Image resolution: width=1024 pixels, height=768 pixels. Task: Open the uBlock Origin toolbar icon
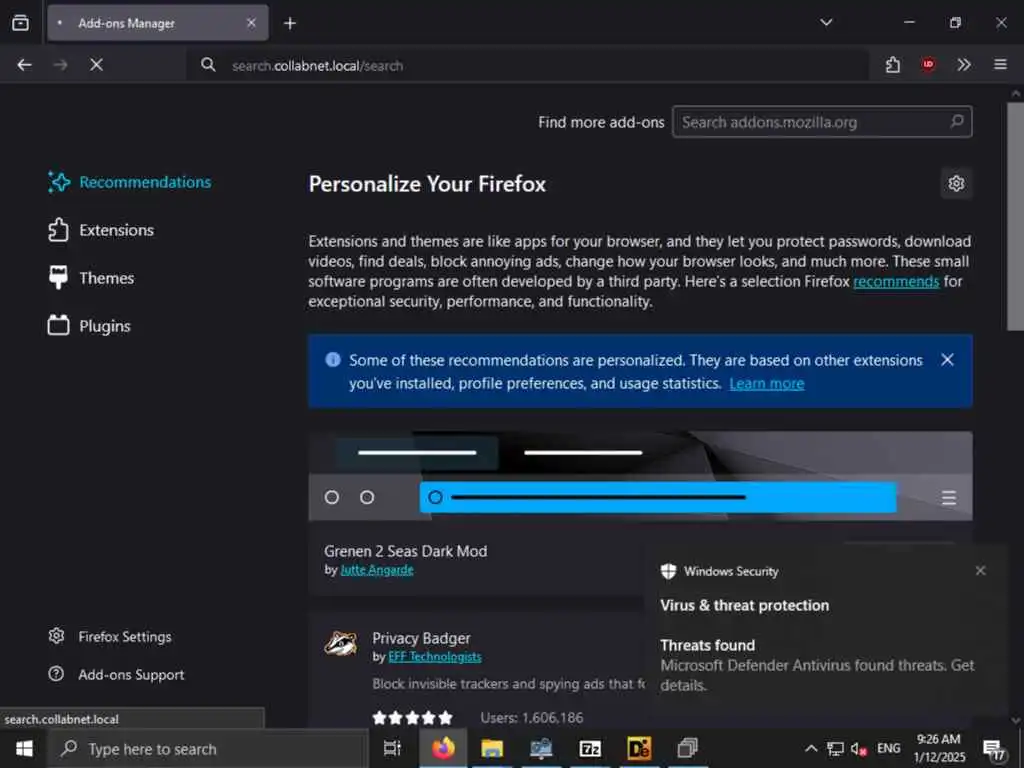[928, 65]
